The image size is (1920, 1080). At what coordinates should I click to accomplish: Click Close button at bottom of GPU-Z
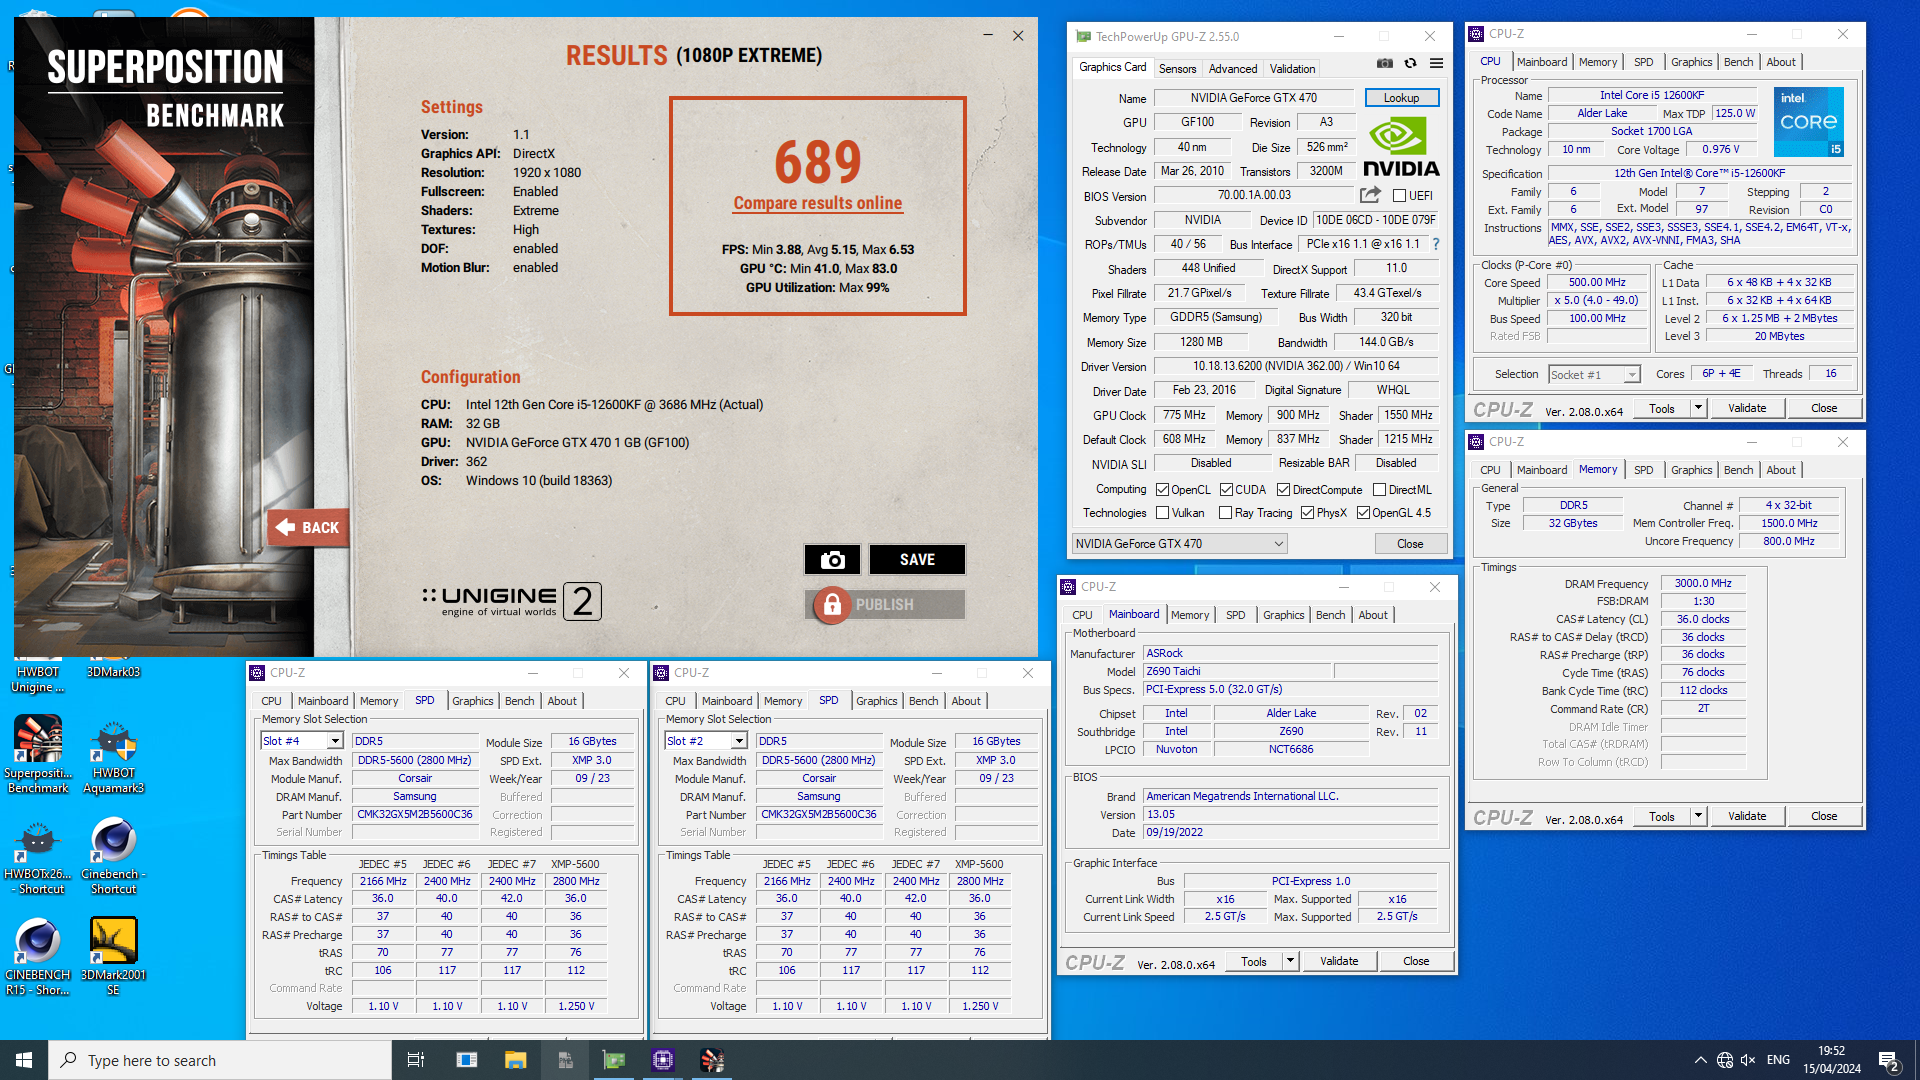[x=1410, y=544]
